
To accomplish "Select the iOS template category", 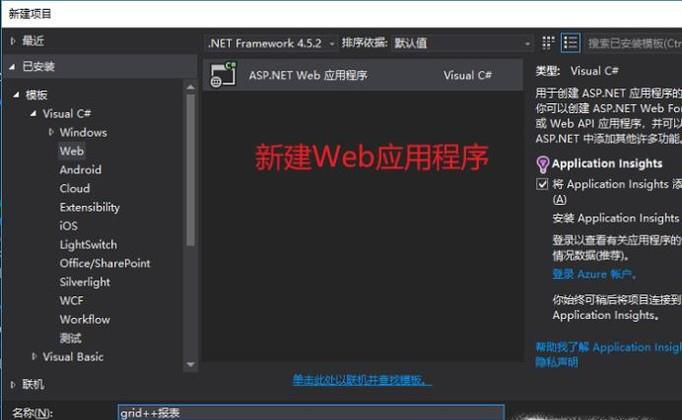I will tap(69, 226).
